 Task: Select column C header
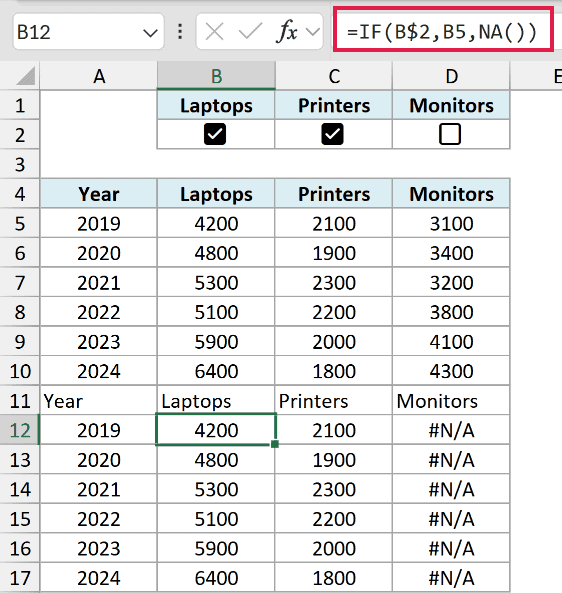point(334,76)
